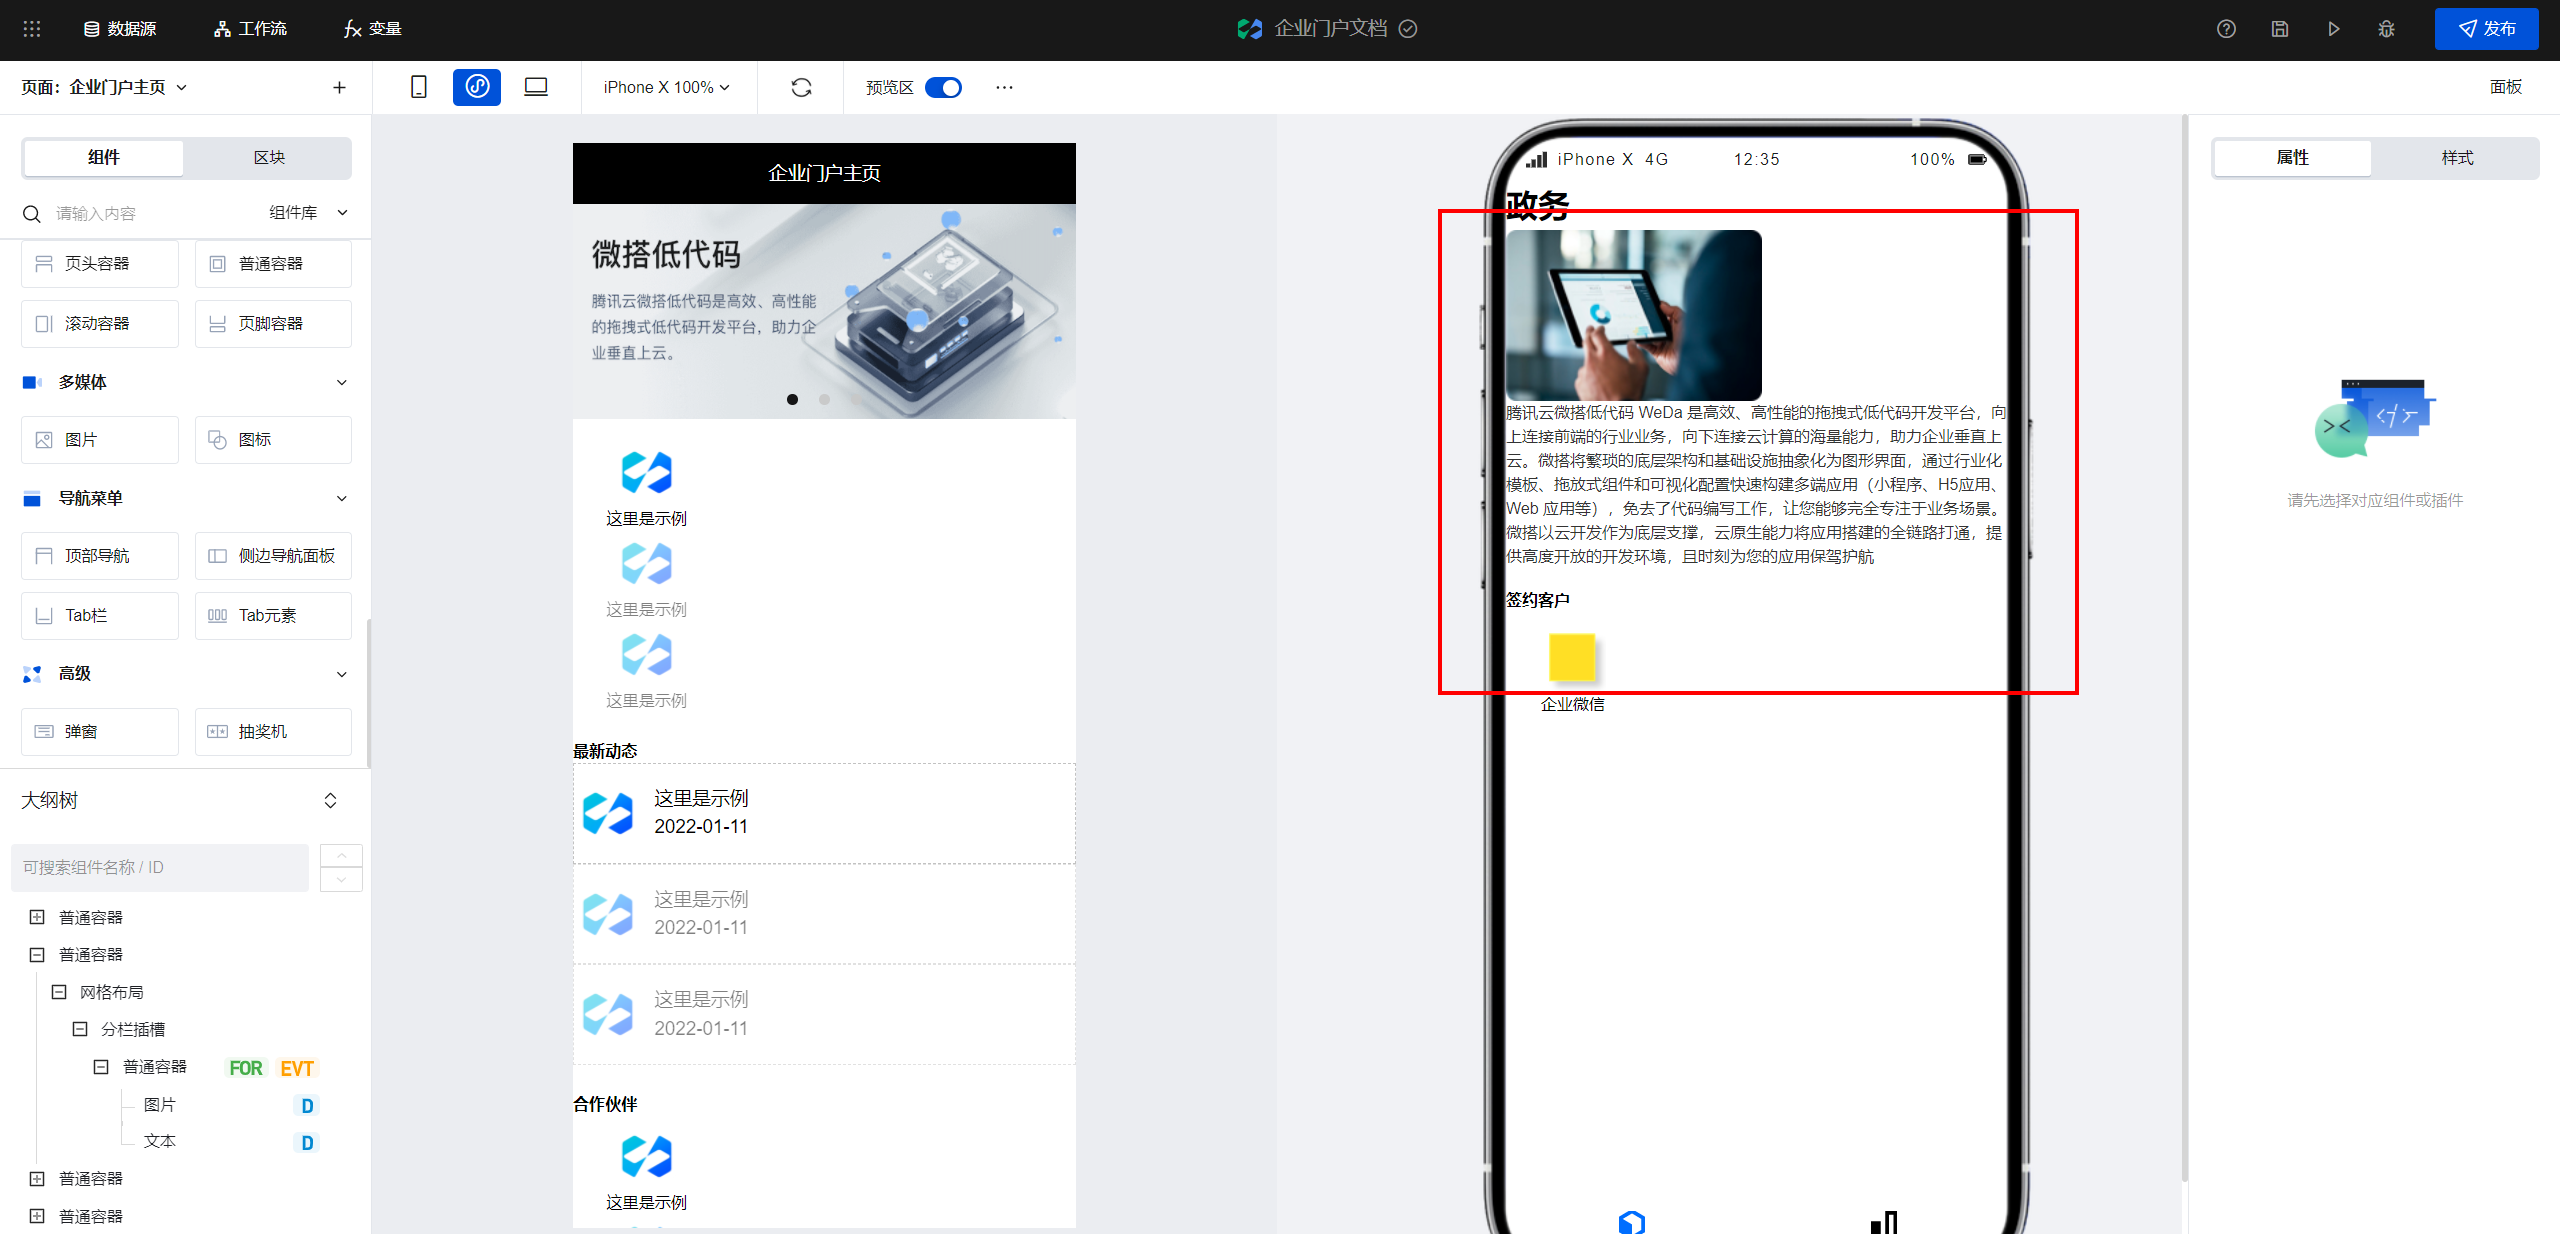Switch to the 区块 tab
This screenshot has width=2560, height=1234.
269,157
